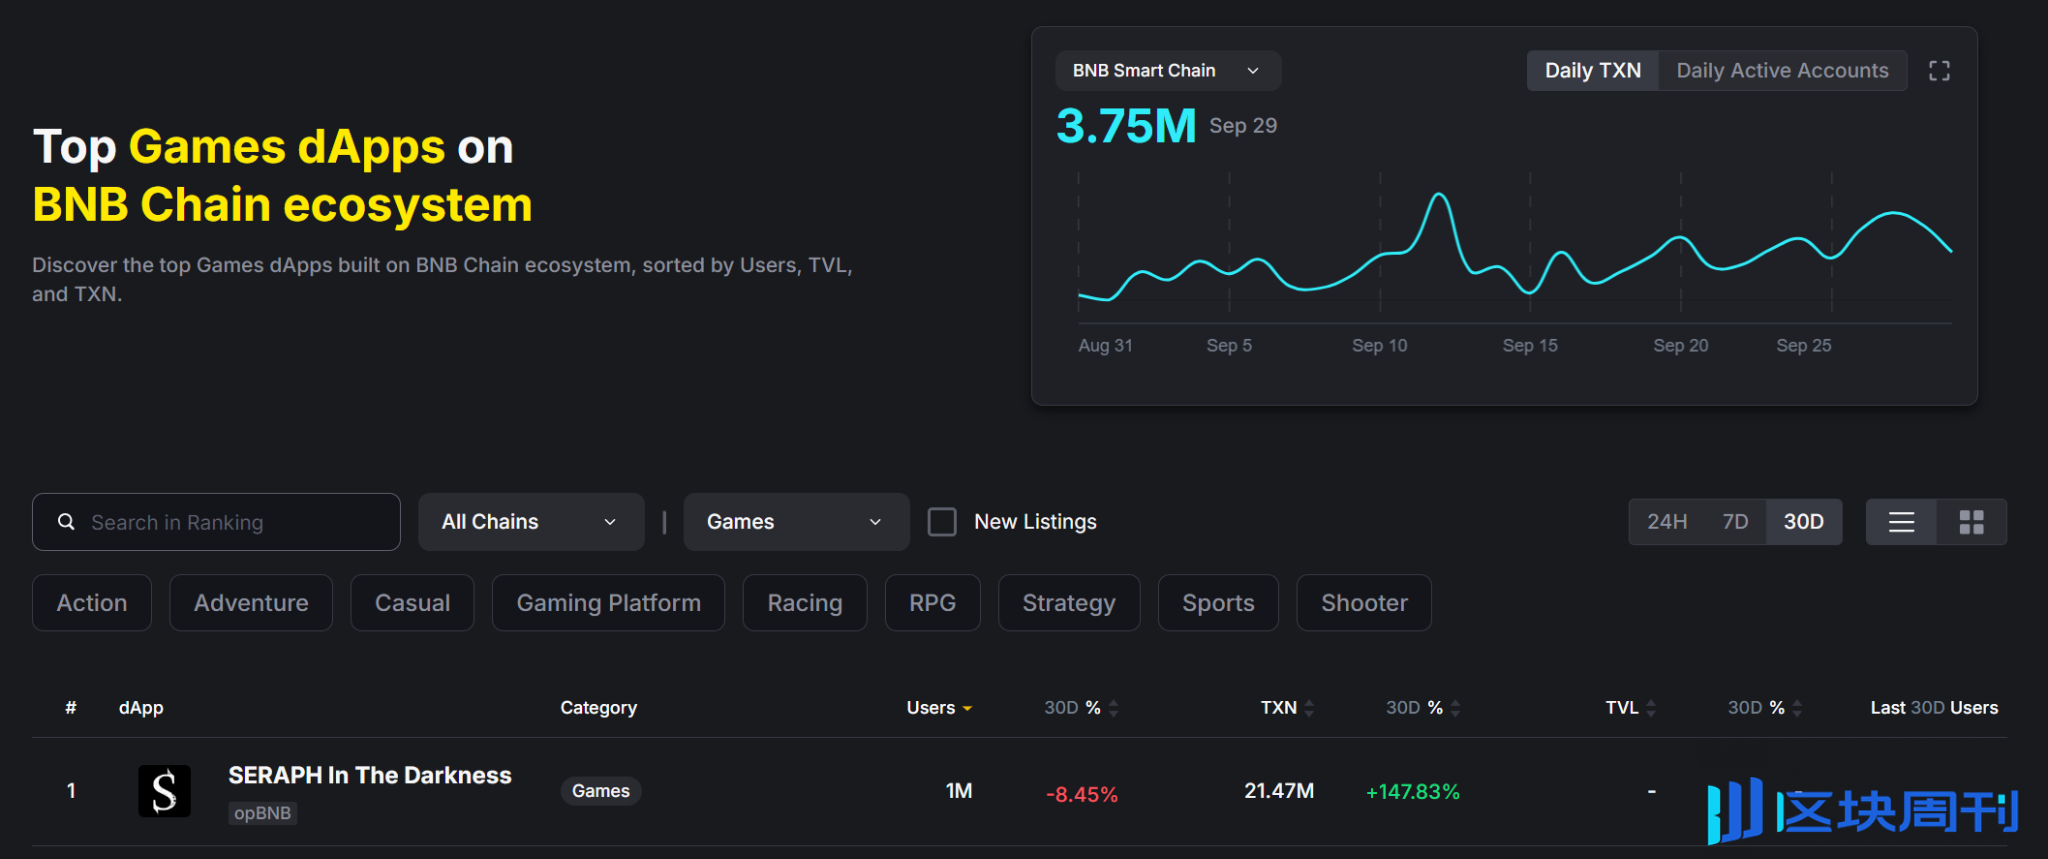2048x859 pixels.
Task: Filter by Casual games
Action: (x=412, y=603)
